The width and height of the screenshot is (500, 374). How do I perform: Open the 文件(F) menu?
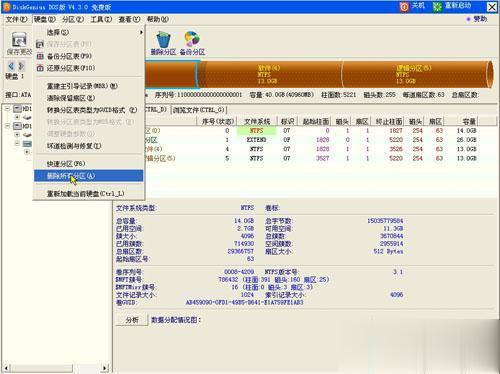click(16, 19)
